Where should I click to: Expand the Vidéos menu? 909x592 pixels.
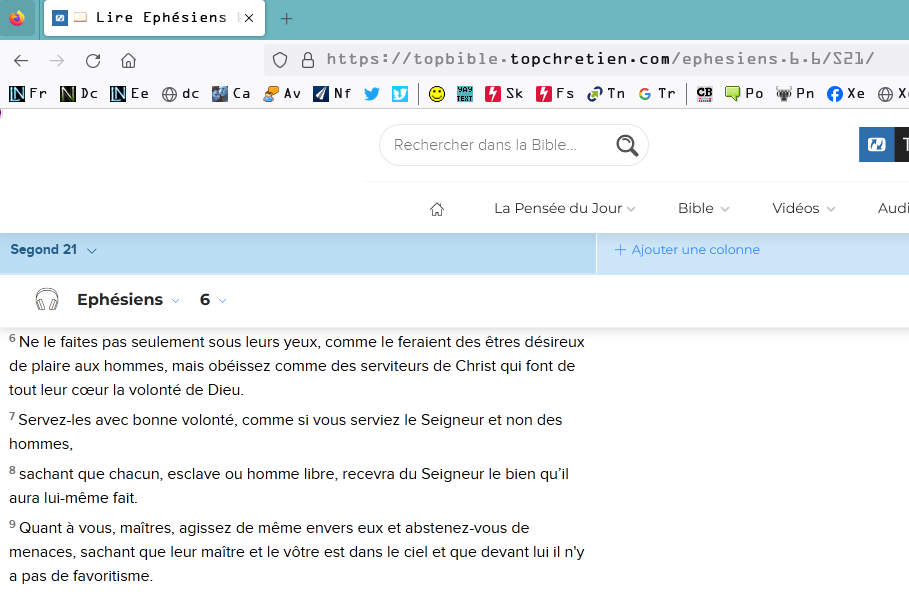point(803,208)
